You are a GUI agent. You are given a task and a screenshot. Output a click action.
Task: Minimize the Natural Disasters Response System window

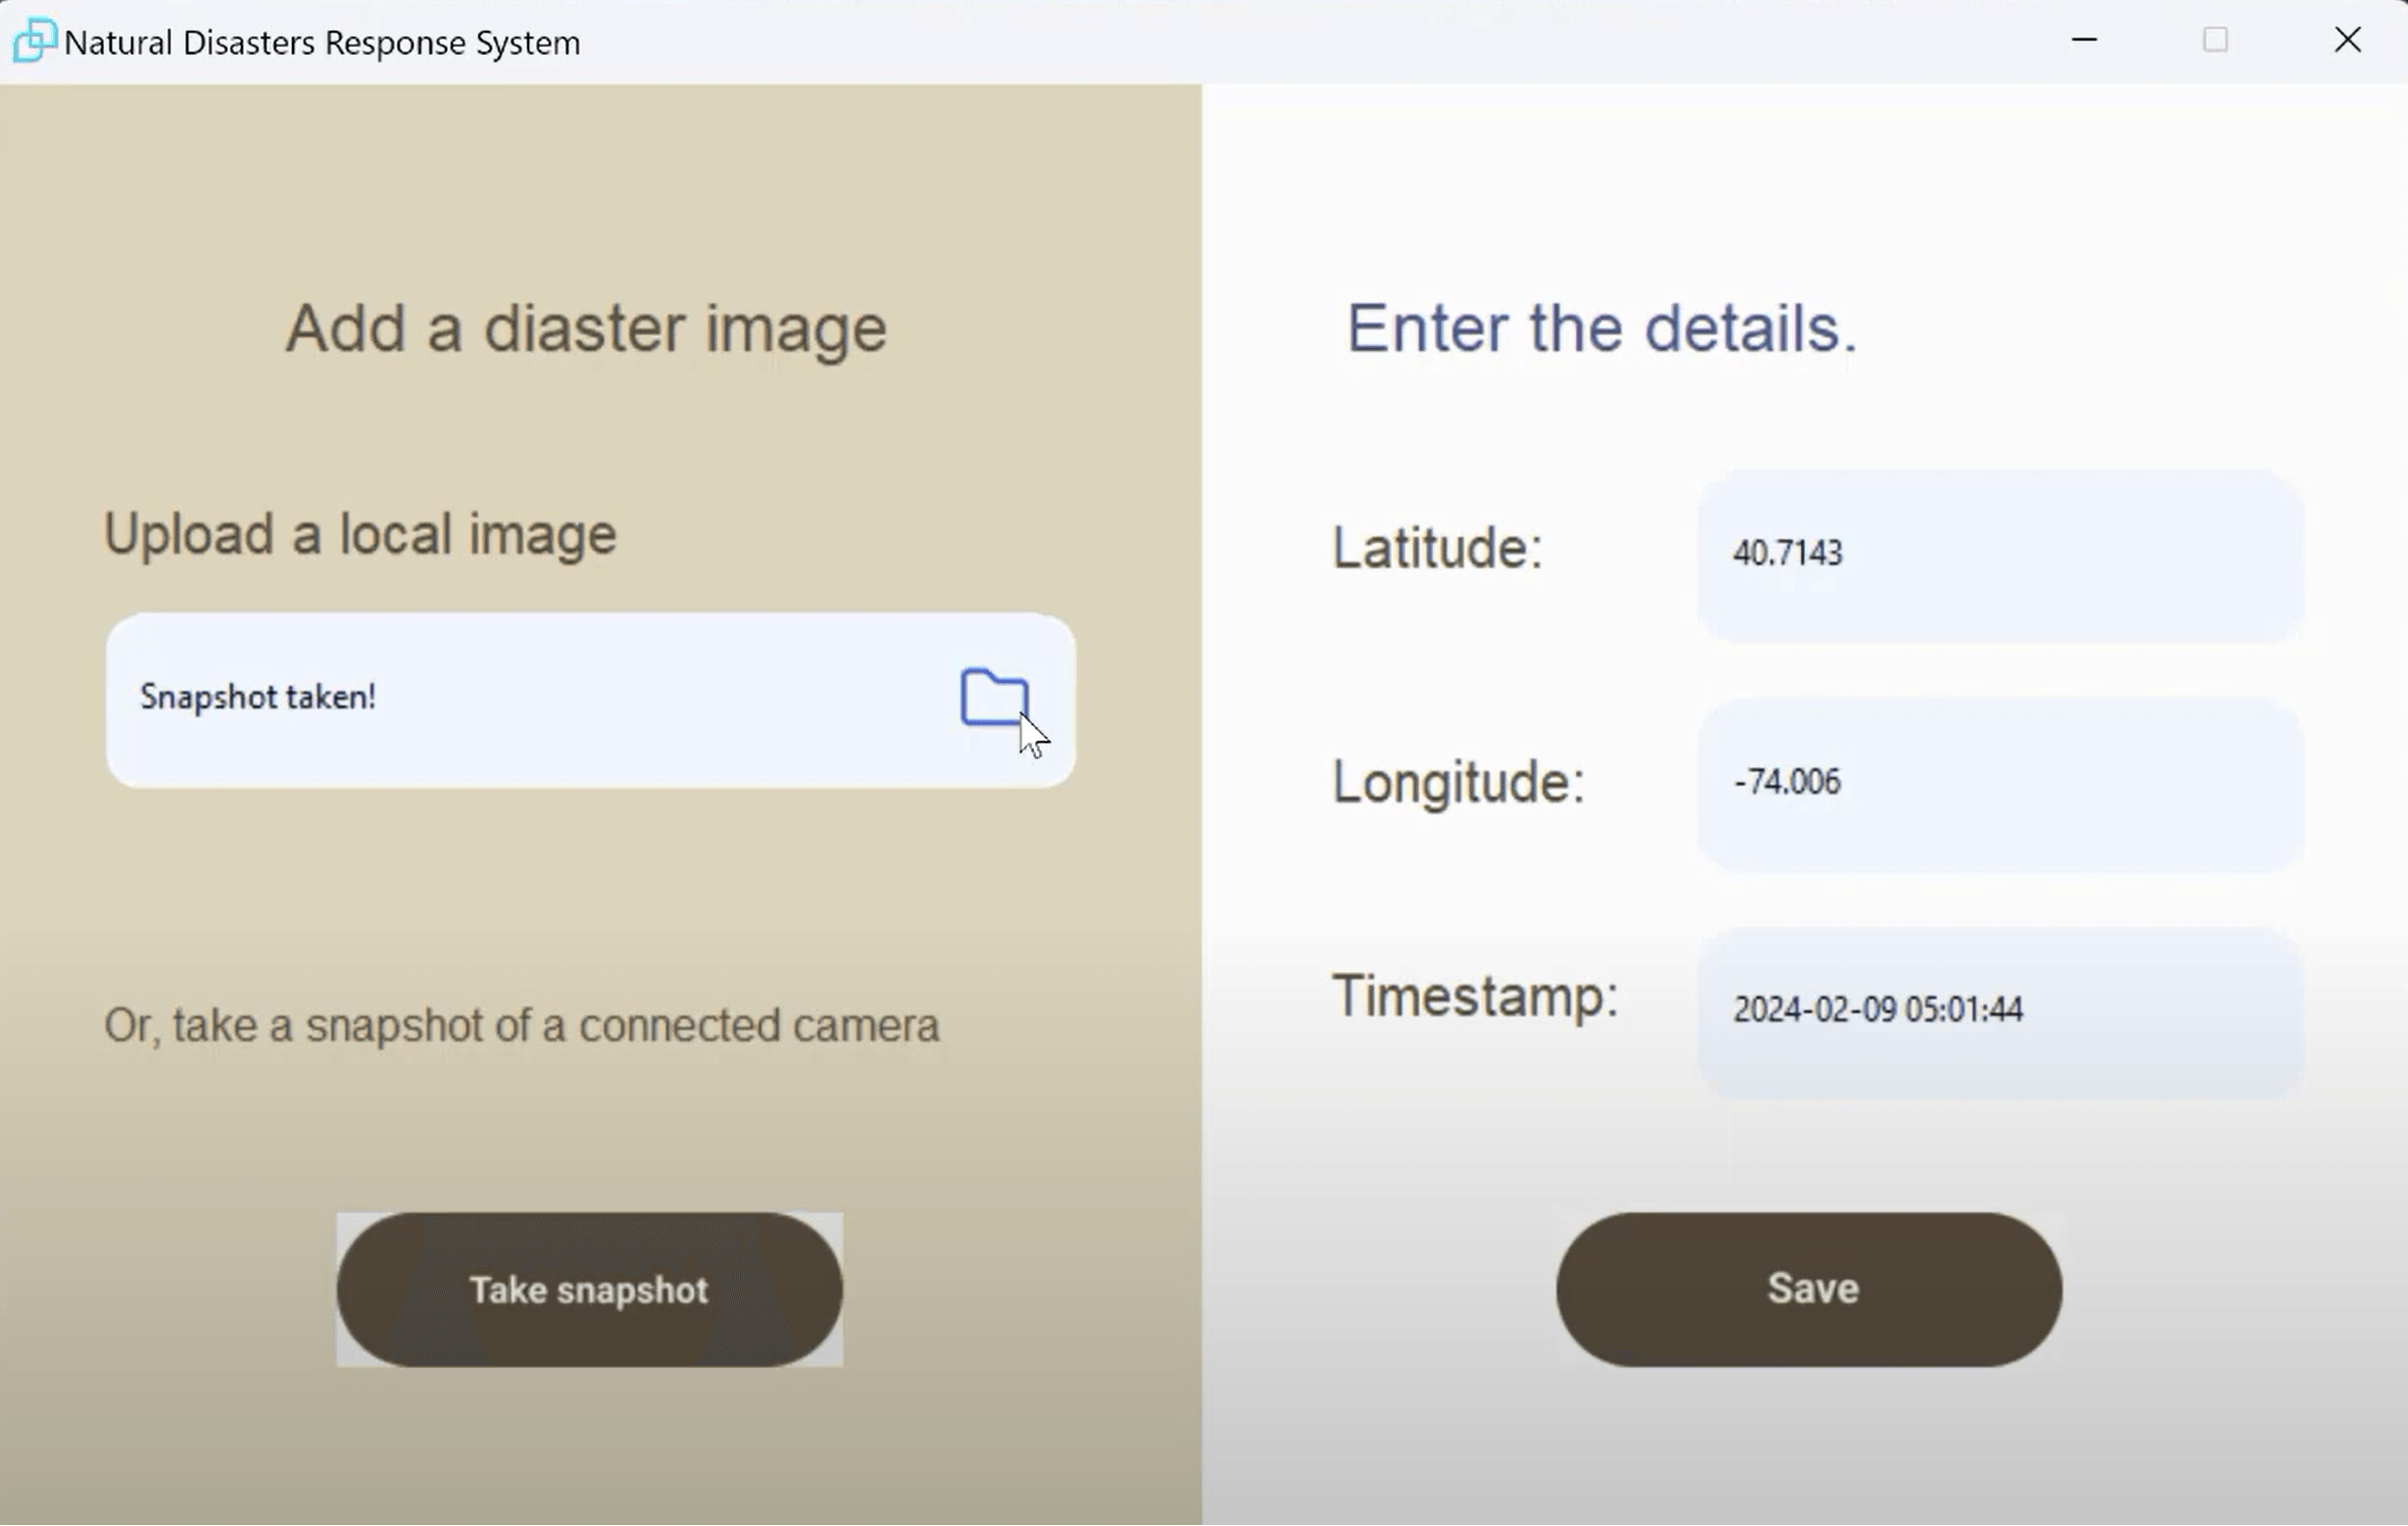(x=2084, y=41)
